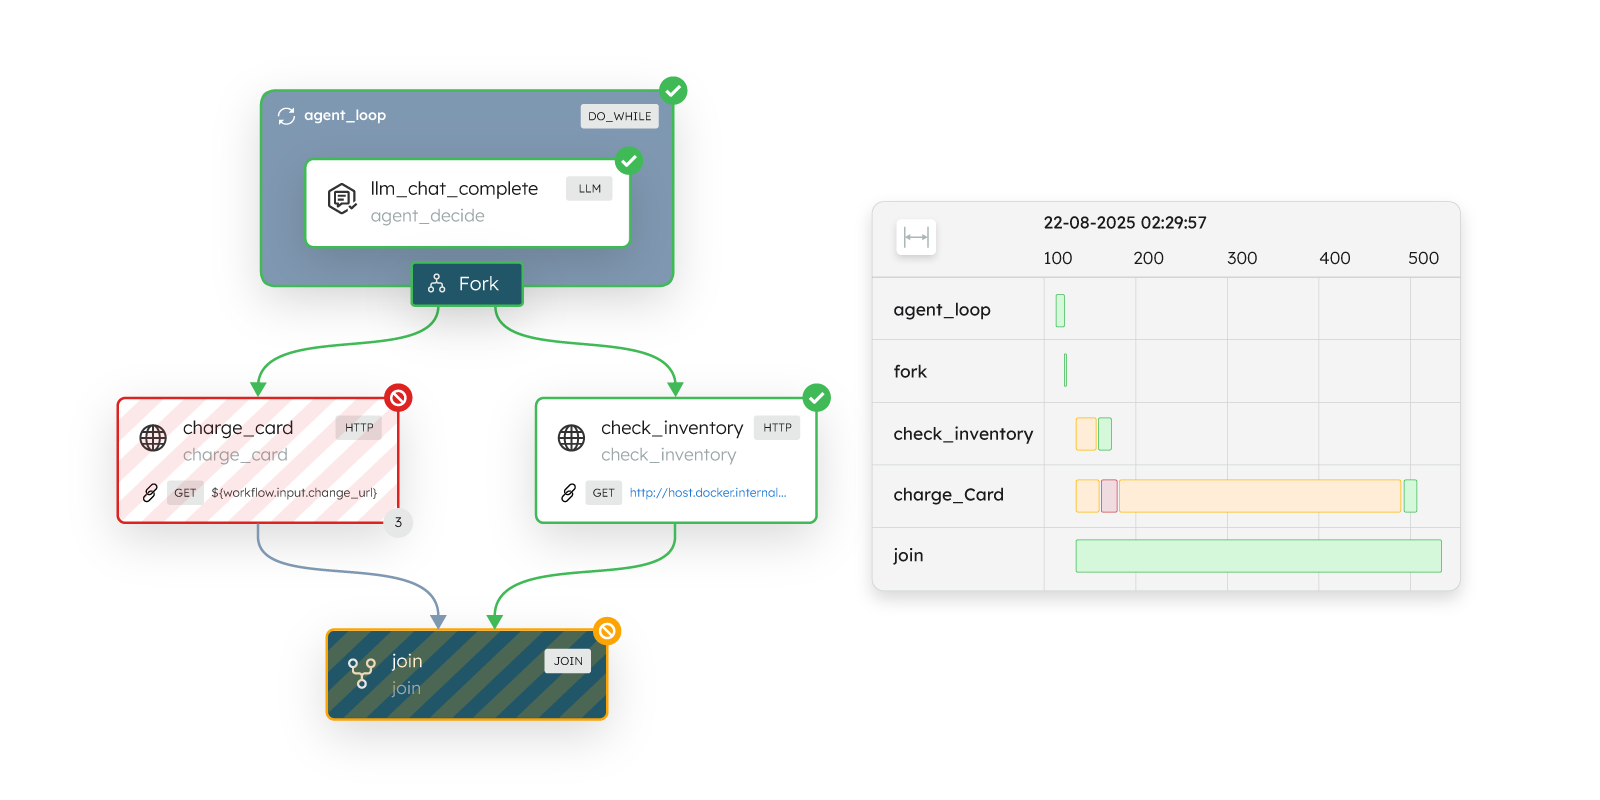Click the GET method tag in check_inventory
Screen dimensions: 1600x800
tap(603, 493)
